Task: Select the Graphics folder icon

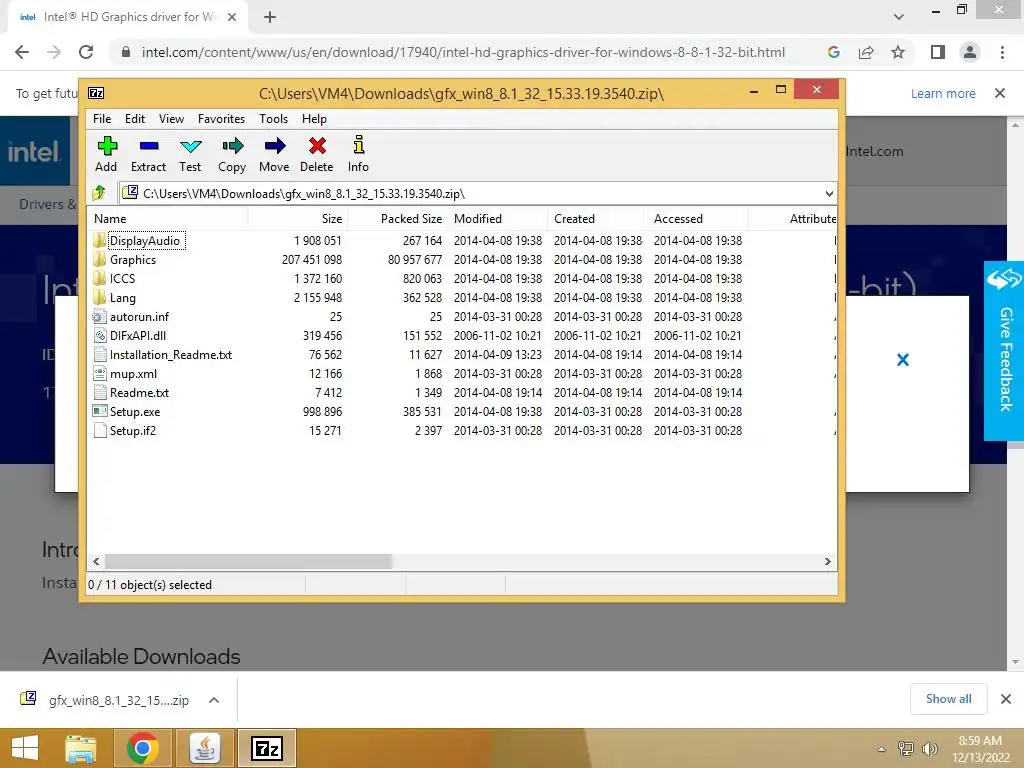Action: (x=99, y=259)
